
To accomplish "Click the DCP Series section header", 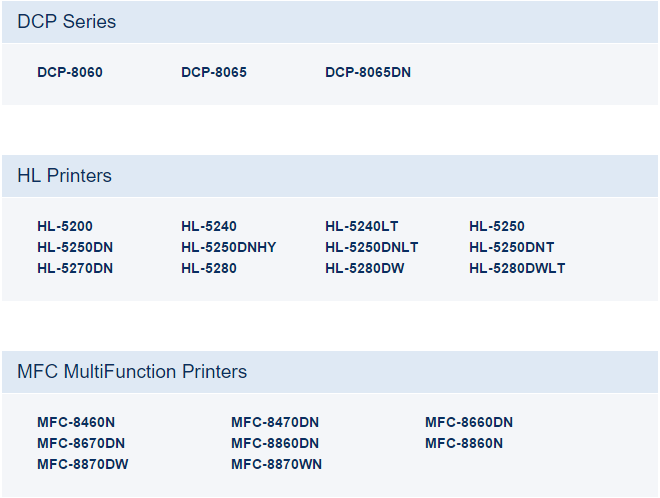I will pyautogui.click(x=66, y=22).
